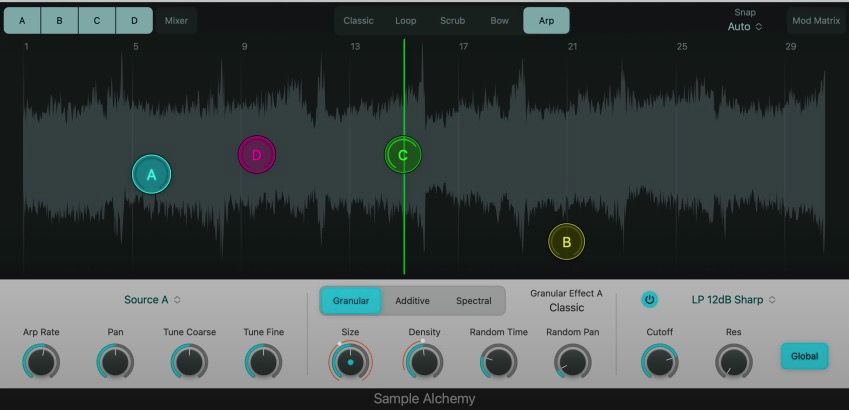Open the Snap Auto dropdown

(745, 27)
